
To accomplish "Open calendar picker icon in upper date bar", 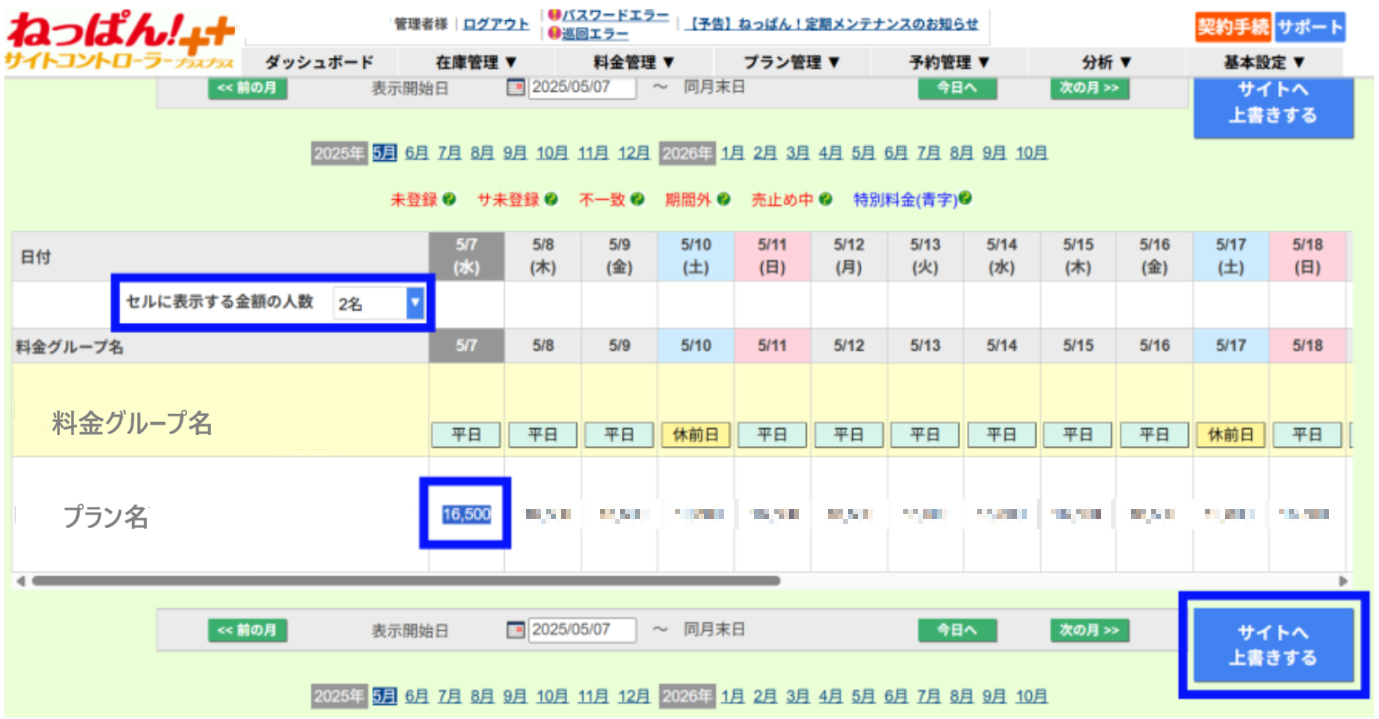I will click(x=516, y=88).
